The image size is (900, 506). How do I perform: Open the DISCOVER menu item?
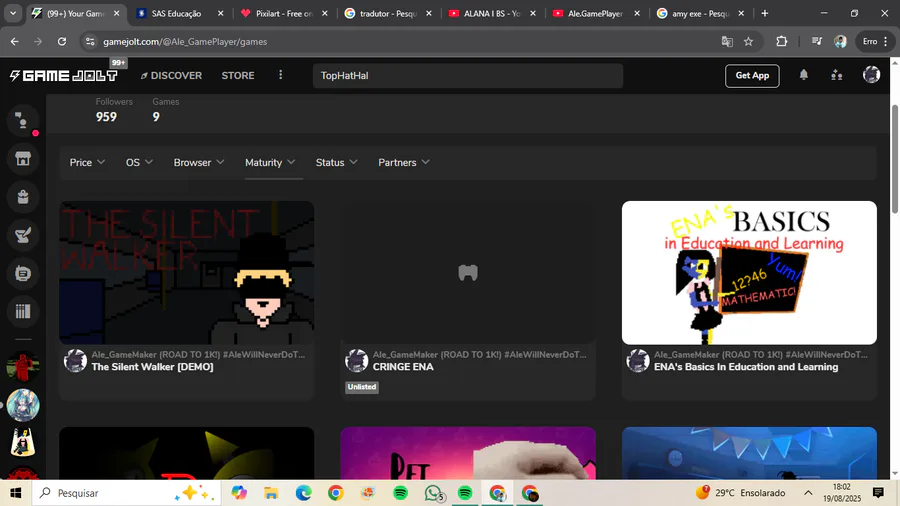[x=171, y=75]
